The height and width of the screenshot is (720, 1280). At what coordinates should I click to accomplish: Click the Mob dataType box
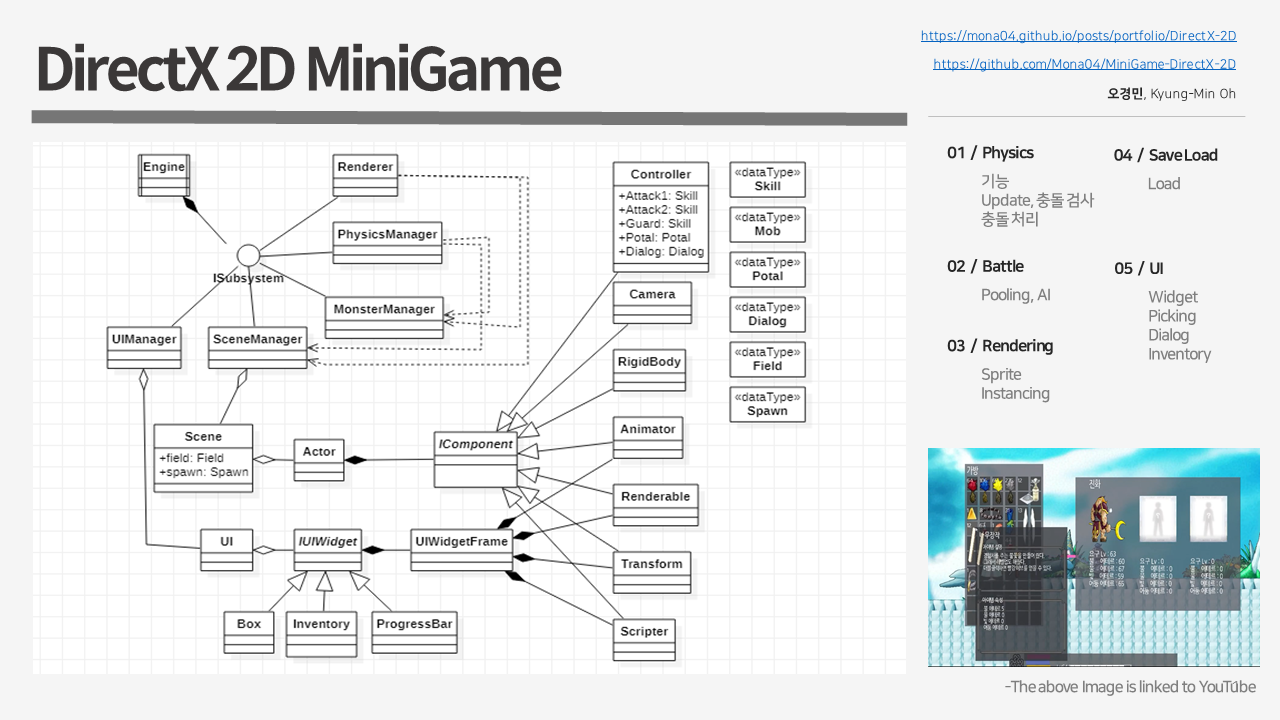[x=767, y=225]
